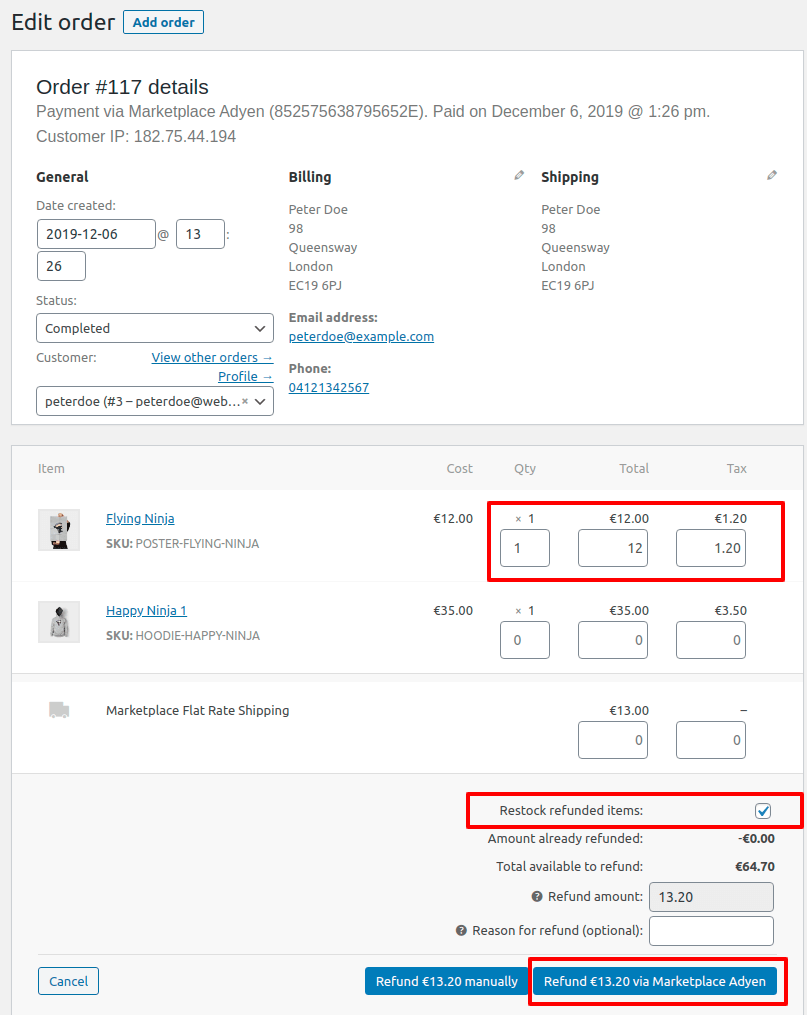Expand the order Status dropdown

tap(155, 328)
